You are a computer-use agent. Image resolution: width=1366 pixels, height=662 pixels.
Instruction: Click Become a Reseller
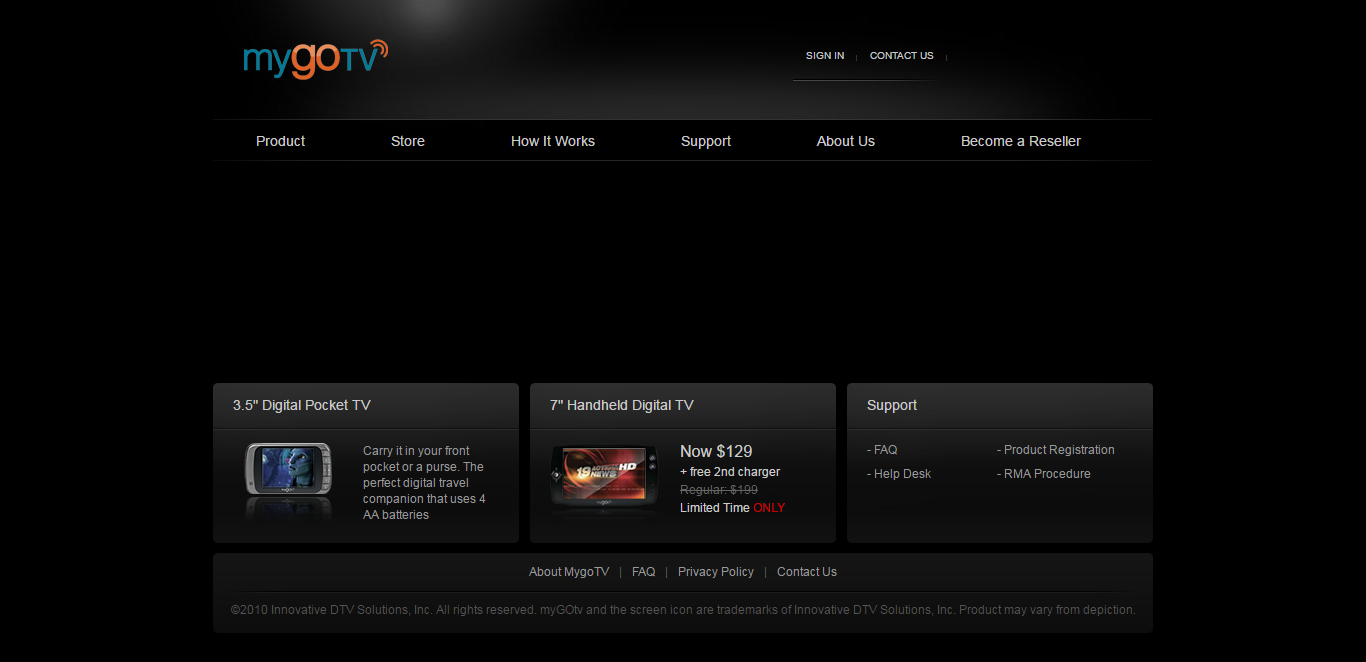click(x=1020, y=141)
